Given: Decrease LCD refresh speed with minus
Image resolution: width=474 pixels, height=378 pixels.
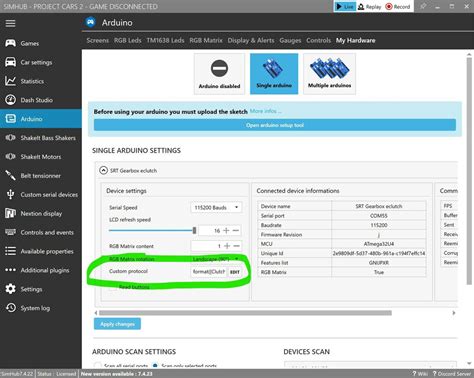Looking at the screenshot, I should (x=236, y=230).
